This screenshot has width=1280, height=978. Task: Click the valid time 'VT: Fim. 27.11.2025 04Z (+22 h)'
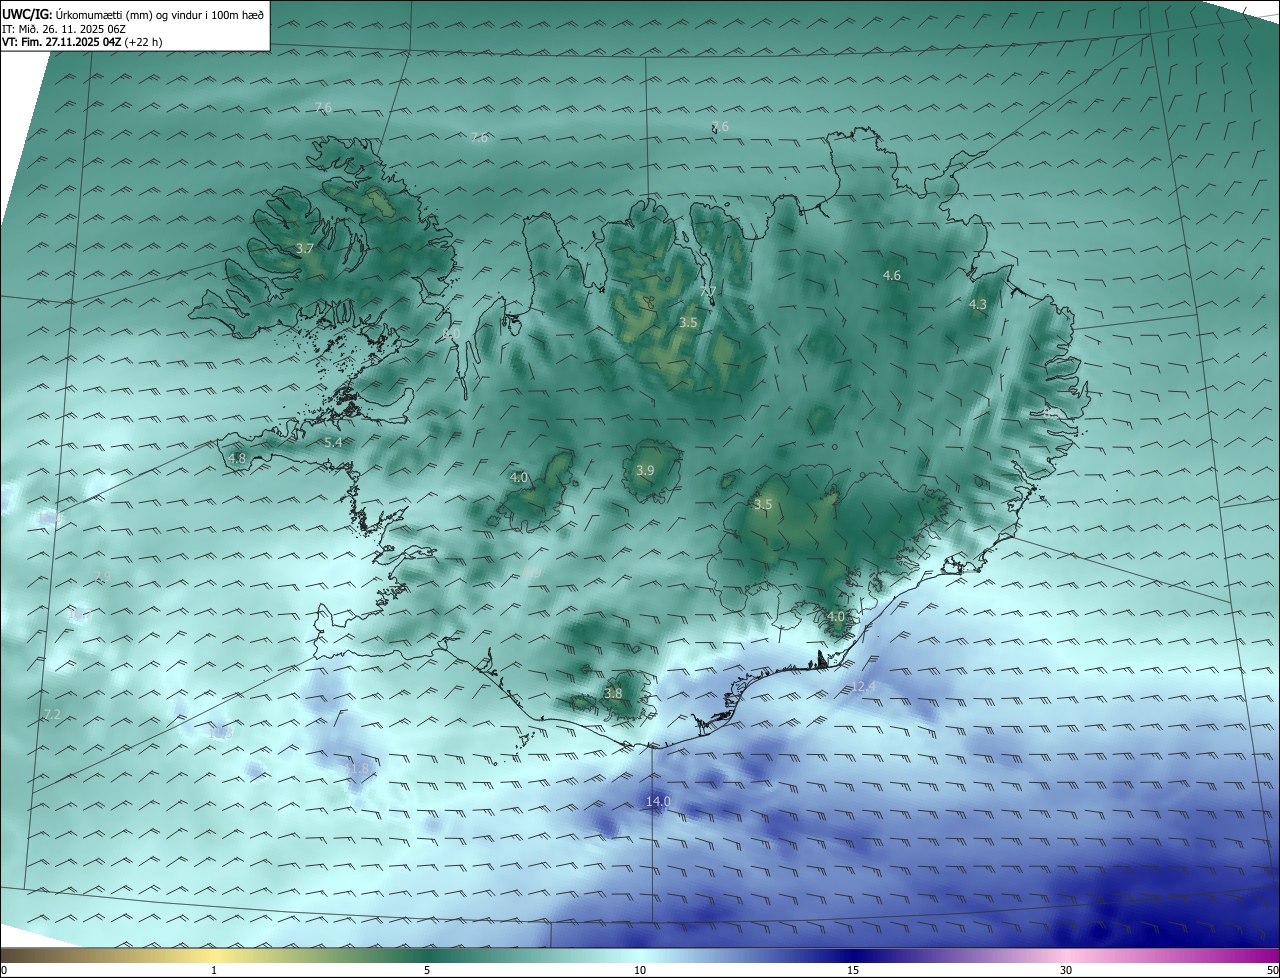pyautogui.click(x=82, y=42)
